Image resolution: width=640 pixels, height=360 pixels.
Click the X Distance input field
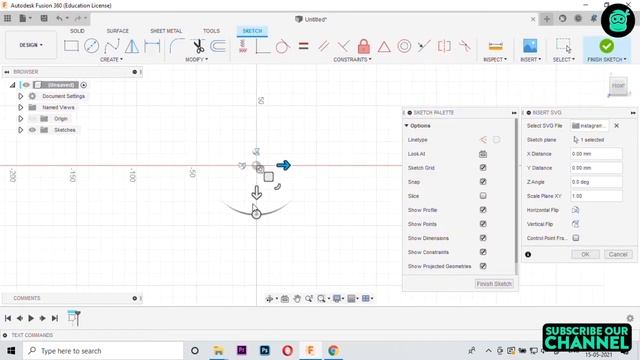click(x=596, y=154)
